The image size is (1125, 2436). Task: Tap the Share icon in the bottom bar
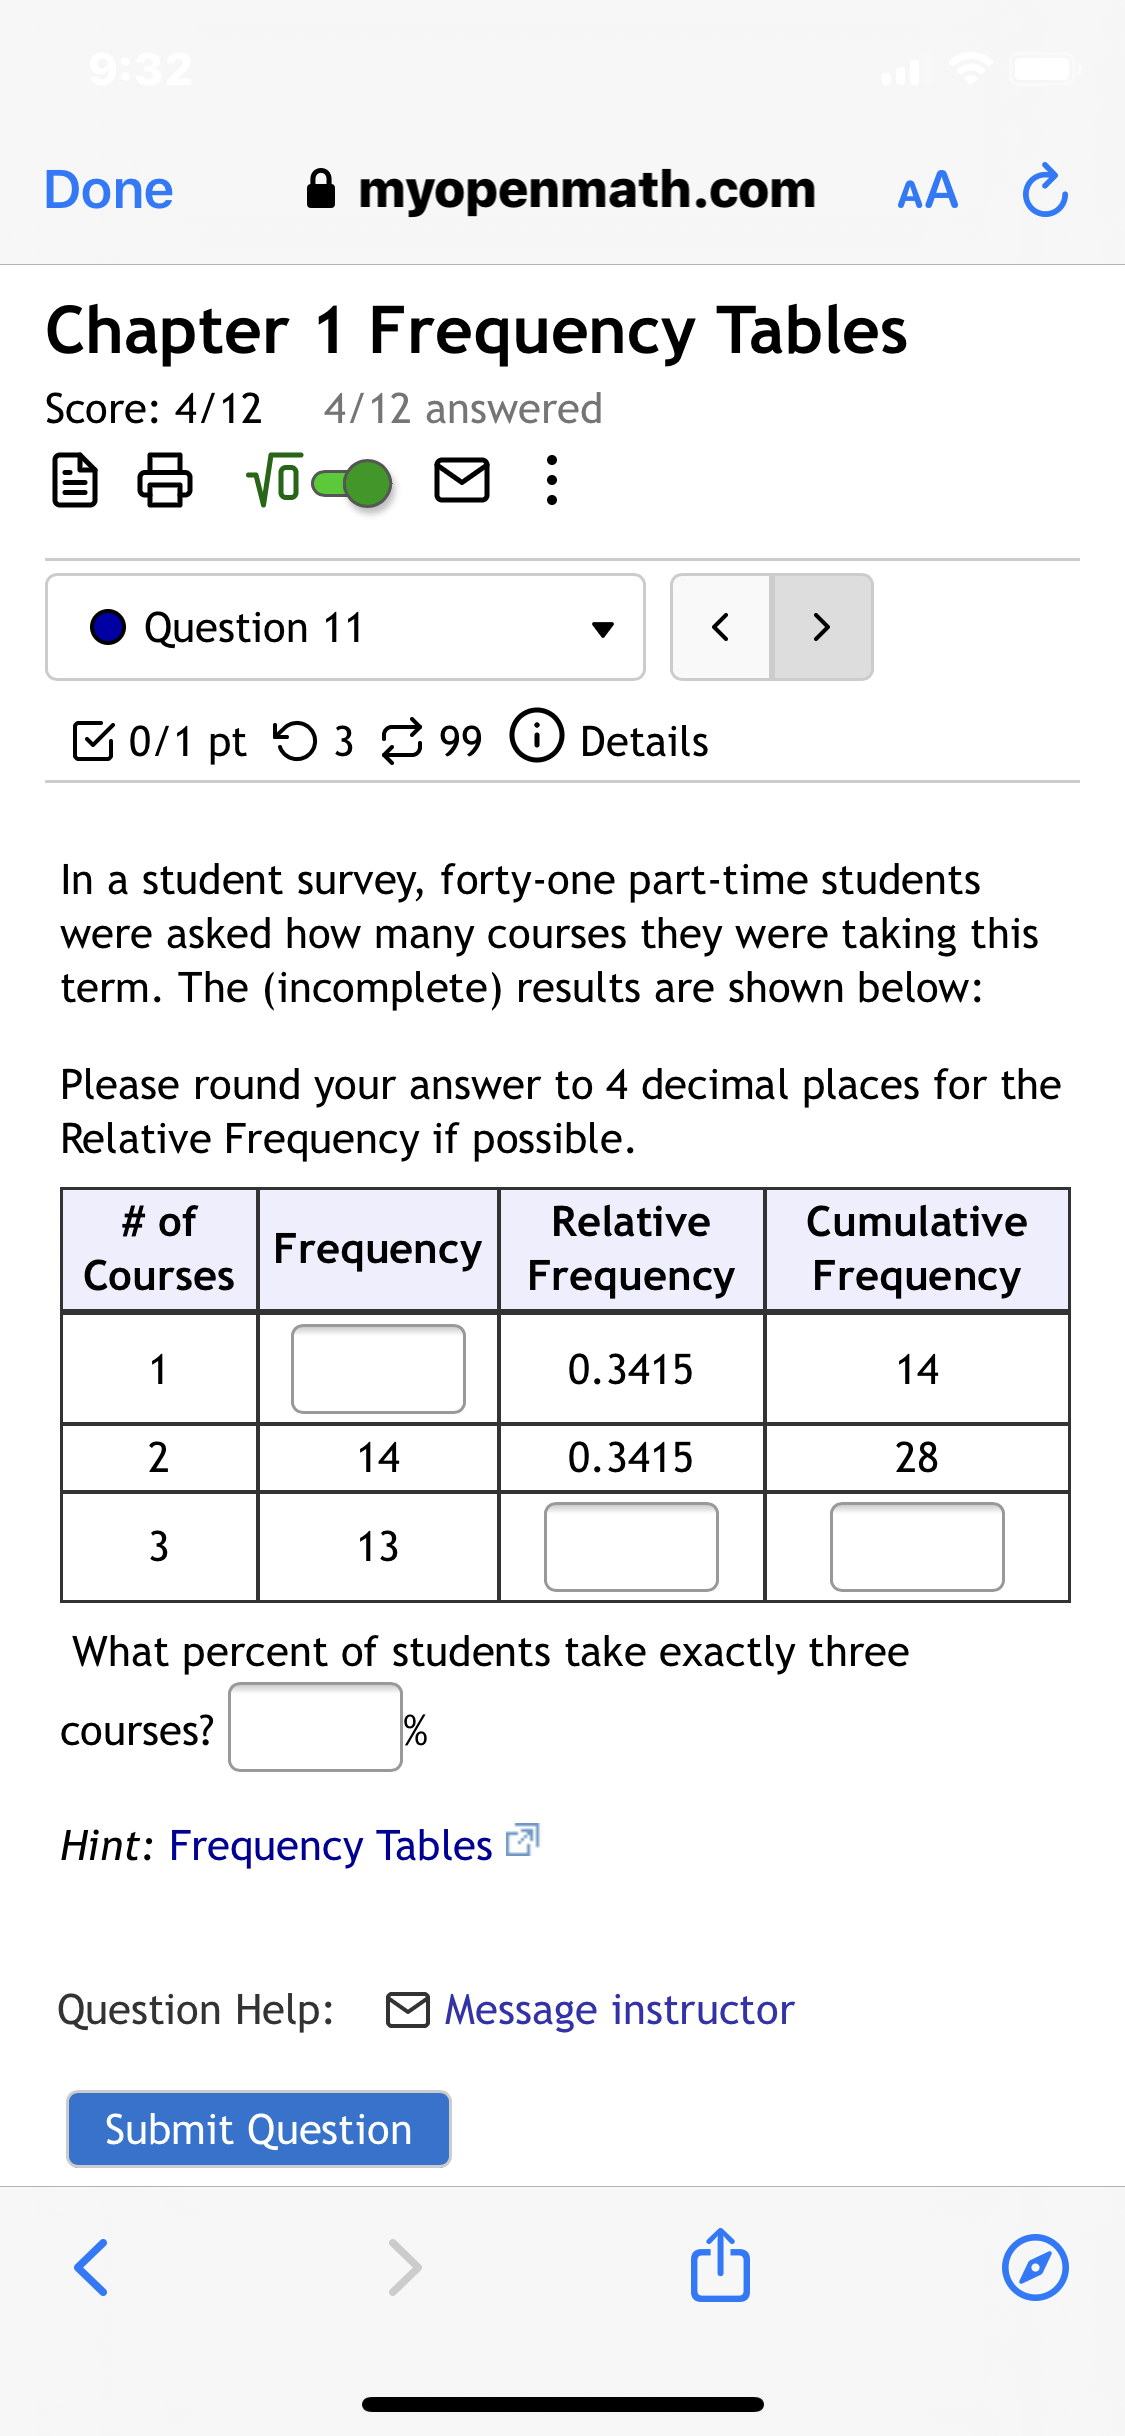[x=720, y=2267]
